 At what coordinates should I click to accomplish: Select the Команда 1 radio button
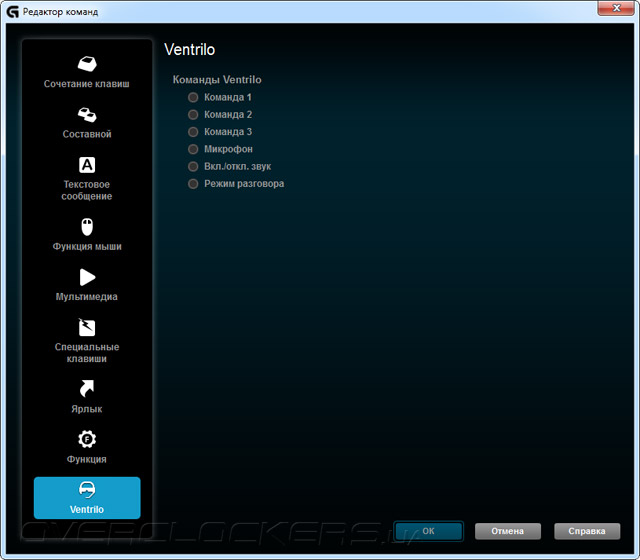[193, 97]
